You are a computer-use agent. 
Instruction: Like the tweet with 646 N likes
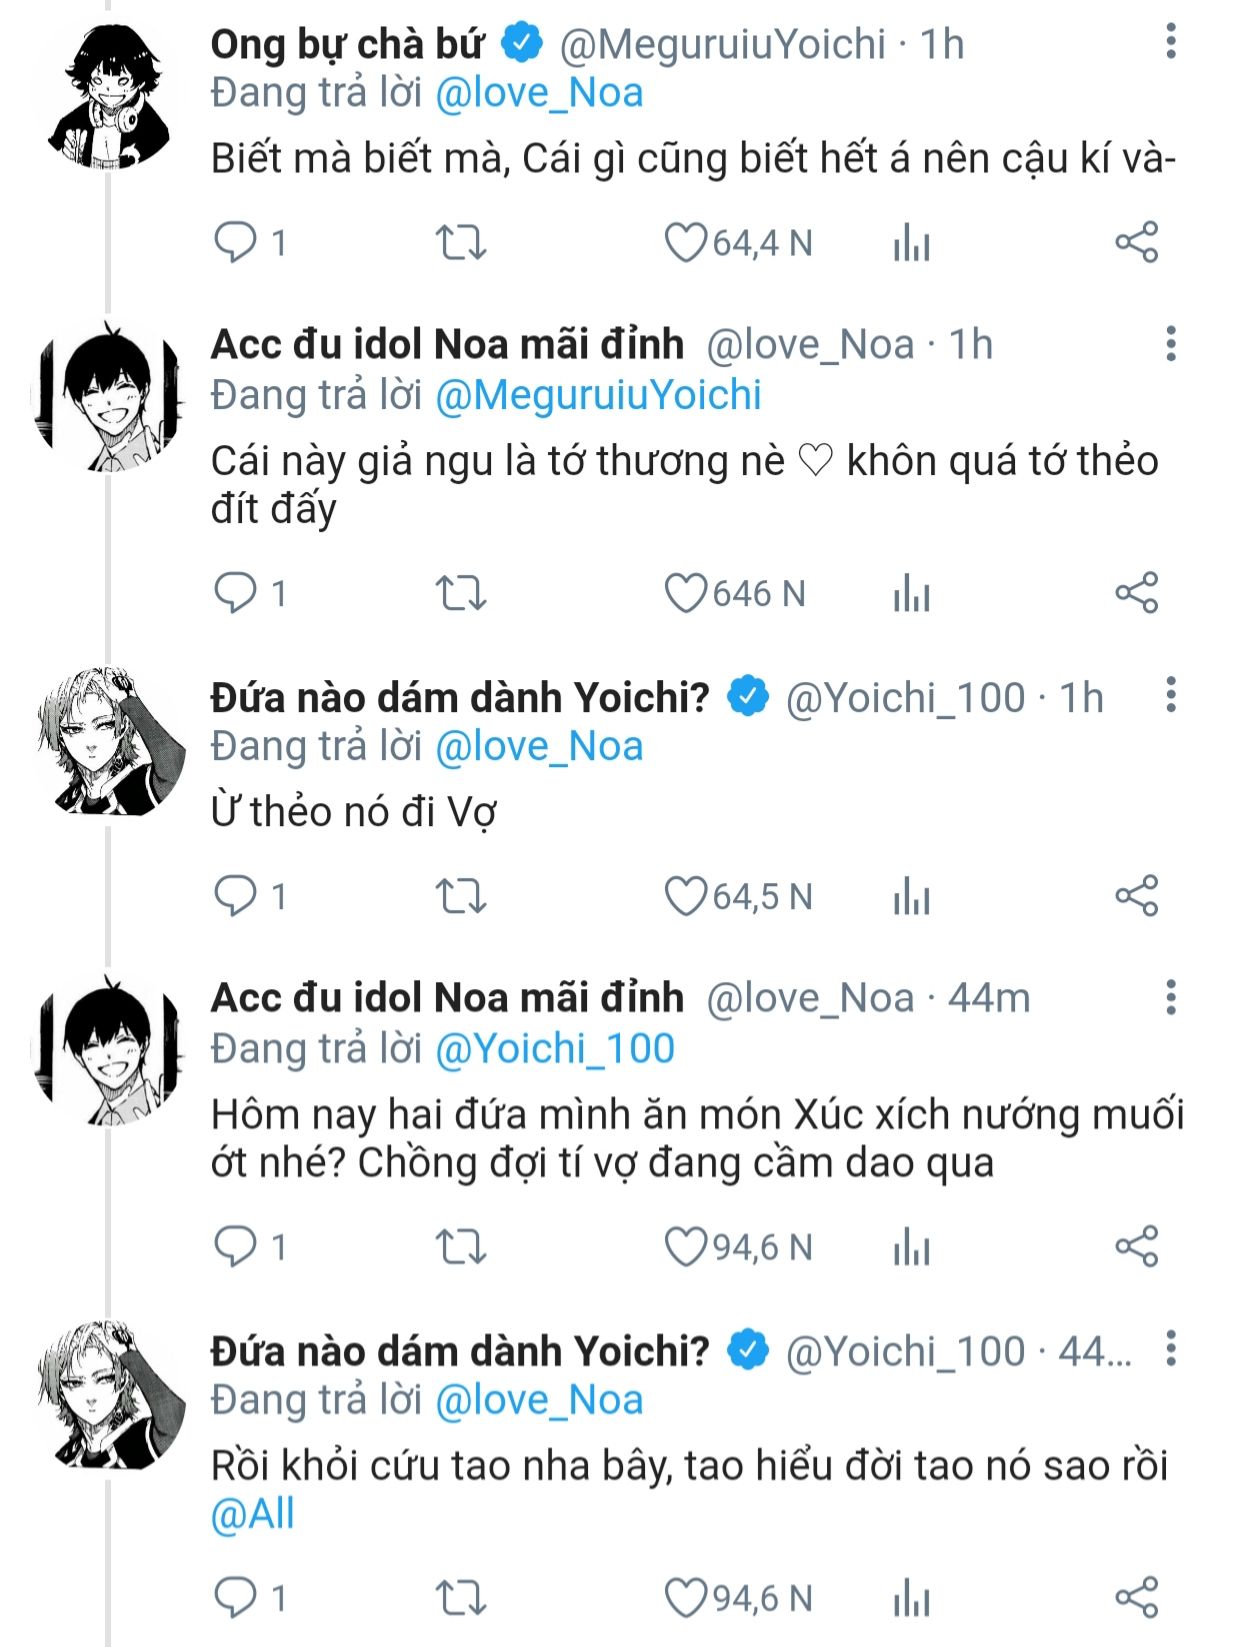click(686, 594)
